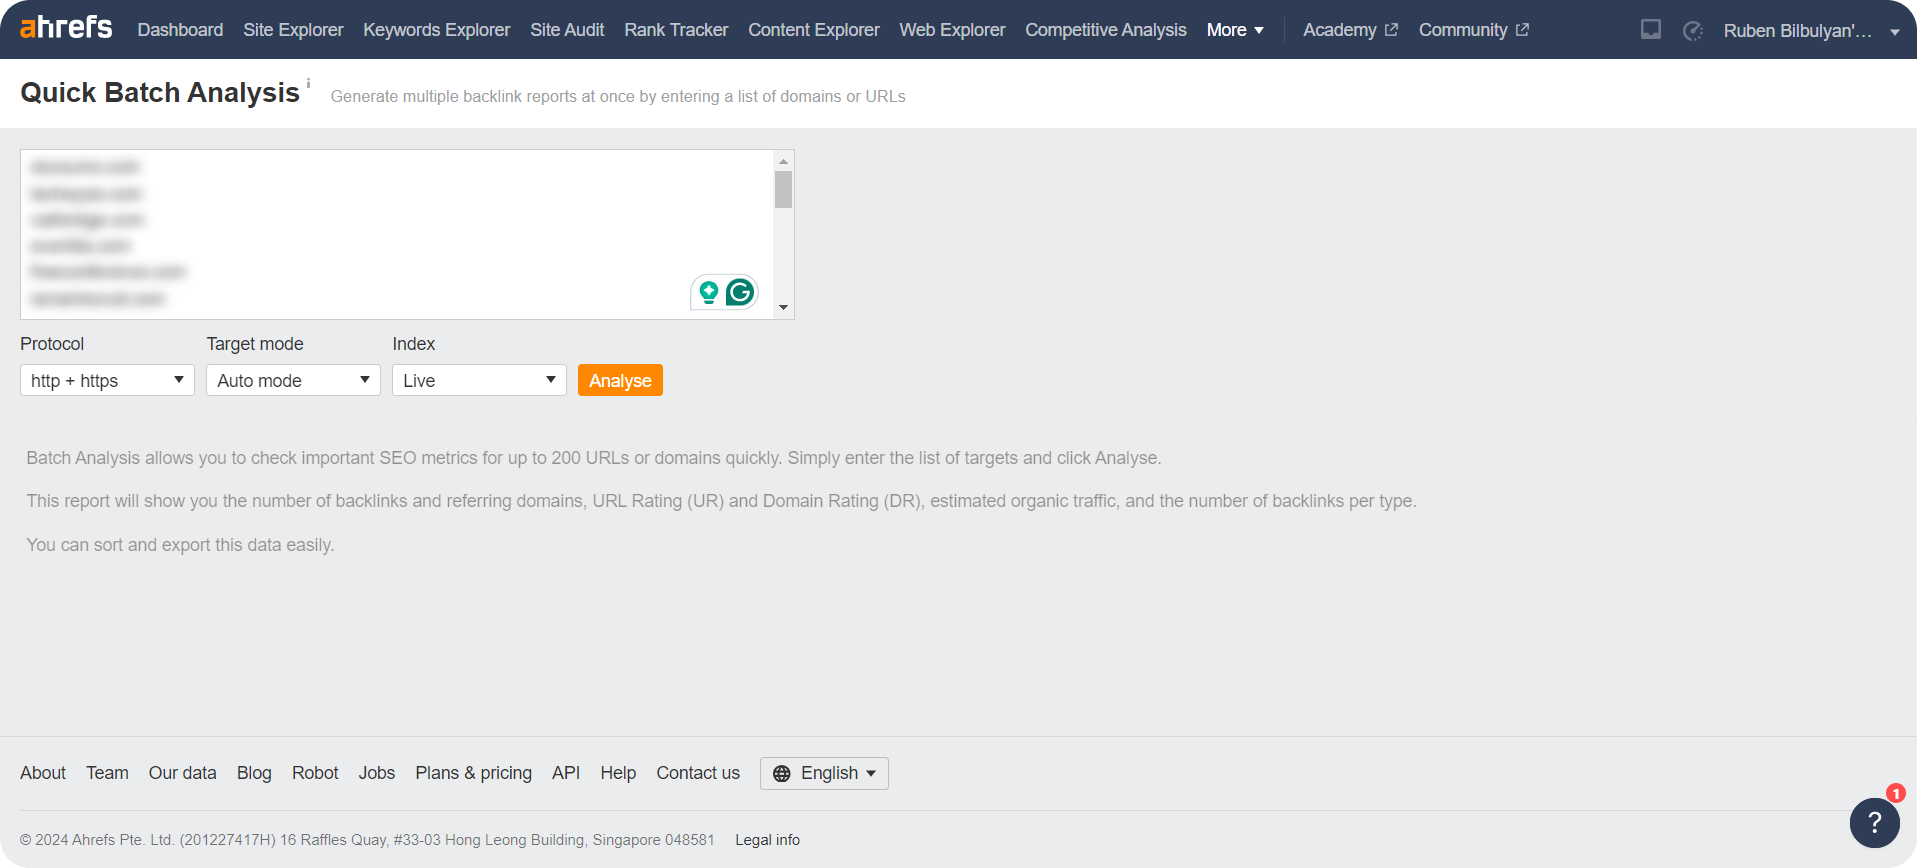This screenshot has height=868, width=1917.
Task: Click the Ahrefs logo
Action: [66, 28]
